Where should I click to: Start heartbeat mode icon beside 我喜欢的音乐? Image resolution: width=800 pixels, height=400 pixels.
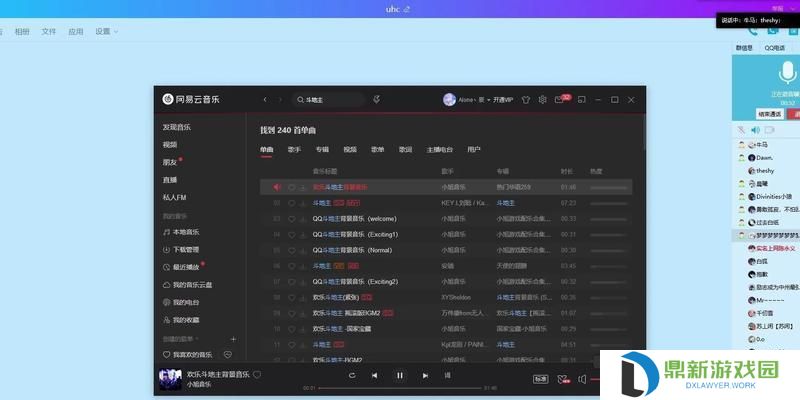pos(228,355)
